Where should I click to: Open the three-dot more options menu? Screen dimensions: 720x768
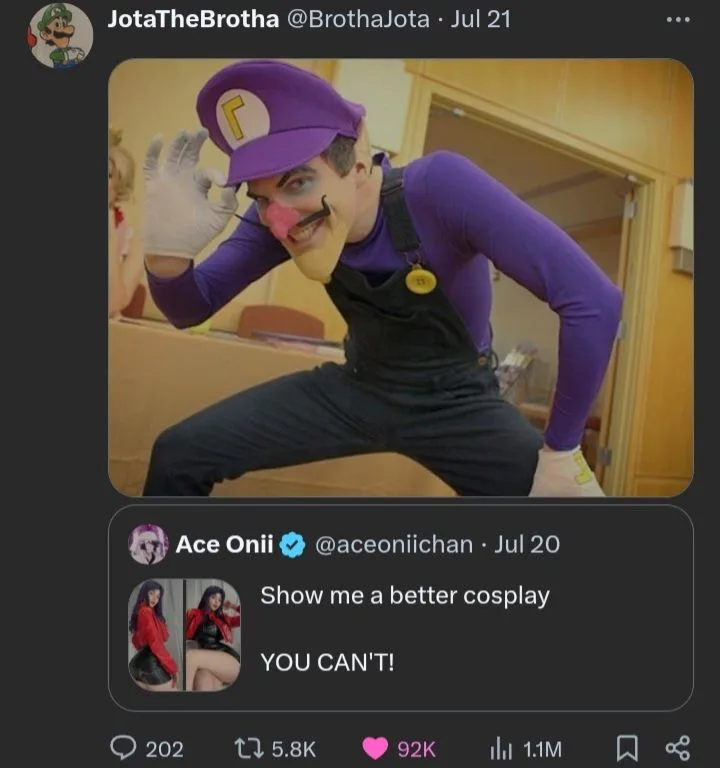[x=677, y=20]
